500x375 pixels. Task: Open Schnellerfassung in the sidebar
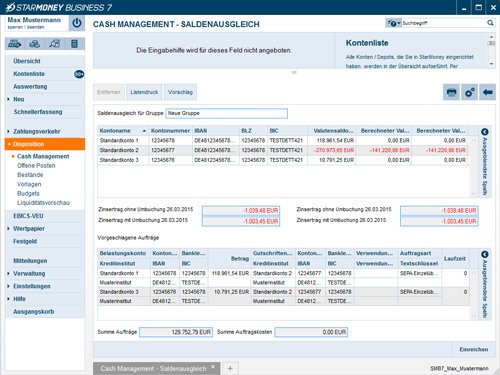pos(38,112)
